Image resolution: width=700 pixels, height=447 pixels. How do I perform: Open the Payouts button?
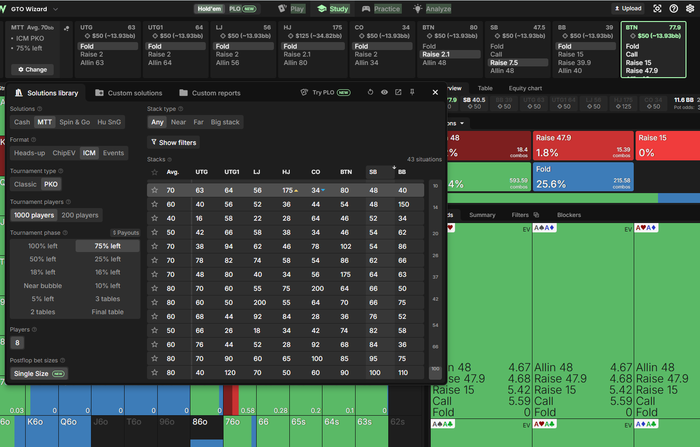point(125,233)
